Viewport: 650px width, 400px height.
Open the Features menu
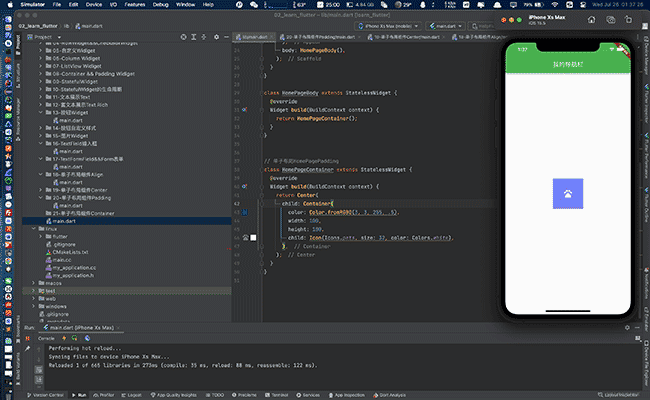(135, 5)
